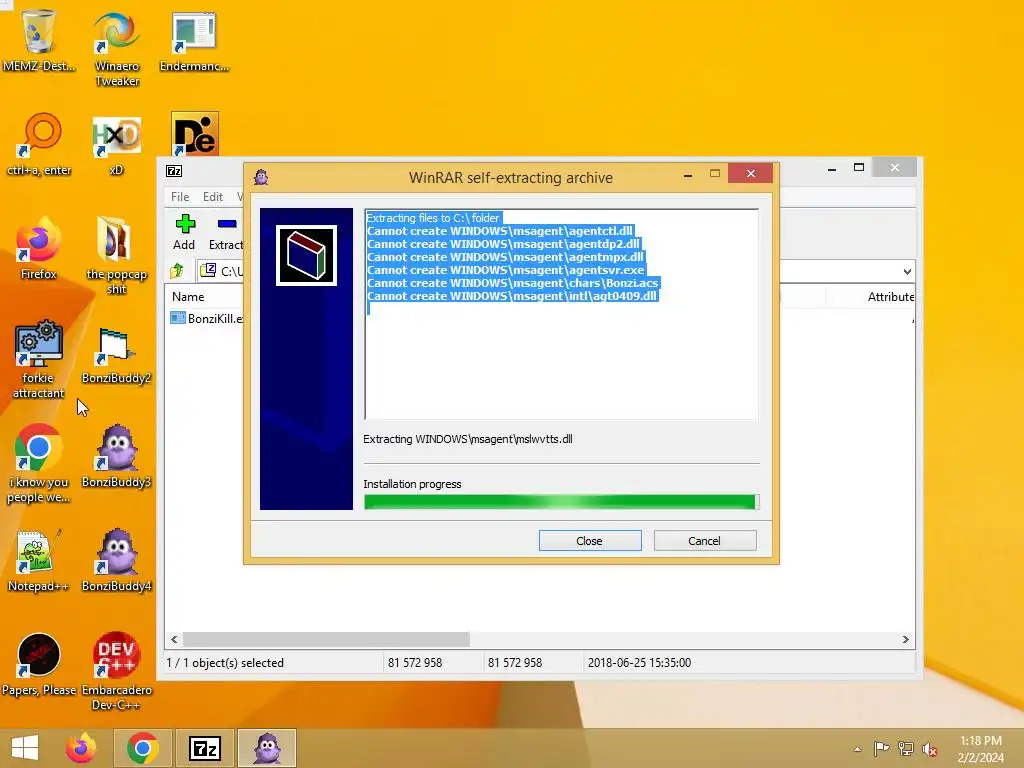The width and height of the screenshot is (1024, 768).
Task: Switch to Bonzi installer taskbar button
Action: 267,748
